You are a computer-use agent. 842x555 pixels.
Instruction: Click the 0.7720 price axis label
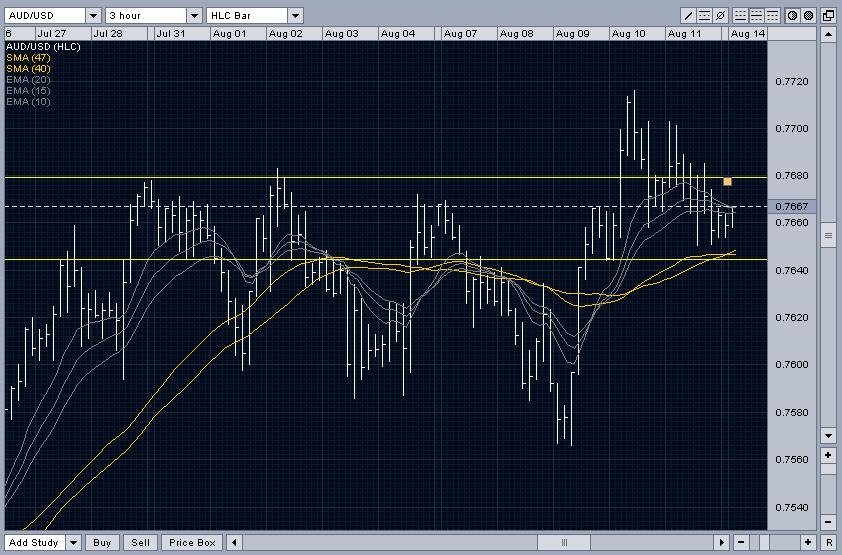(x=792, y=82)
